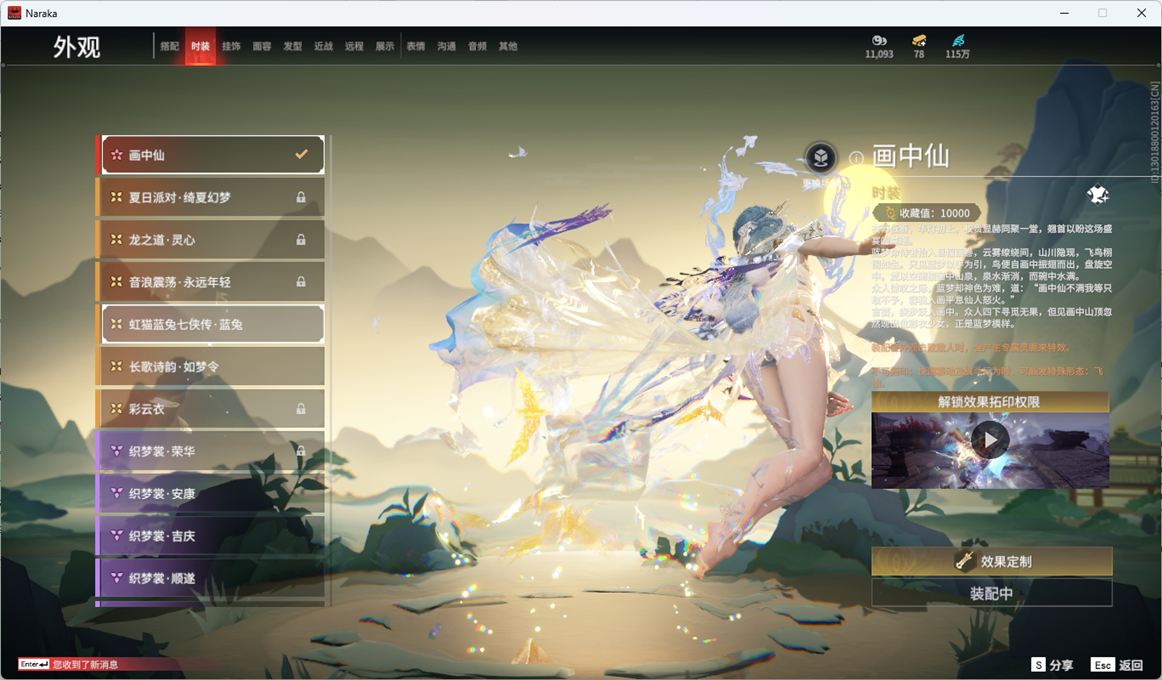
Task: Minimize the Naraka window
Action: click(x=1064, y=13)
